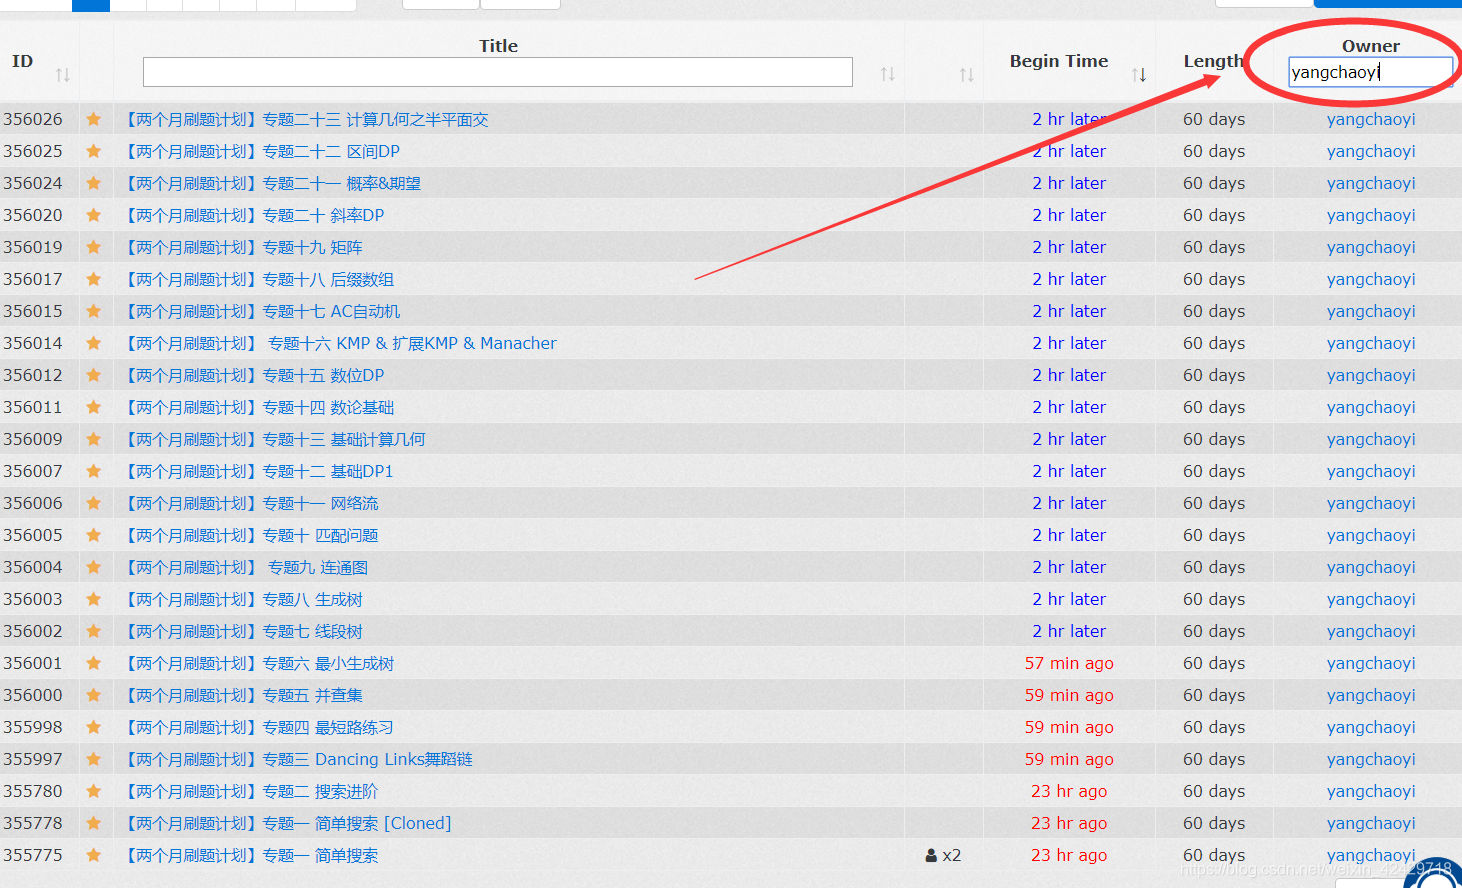
Task: Click the Begin Time column header
Action: (x=1059, y=61)
